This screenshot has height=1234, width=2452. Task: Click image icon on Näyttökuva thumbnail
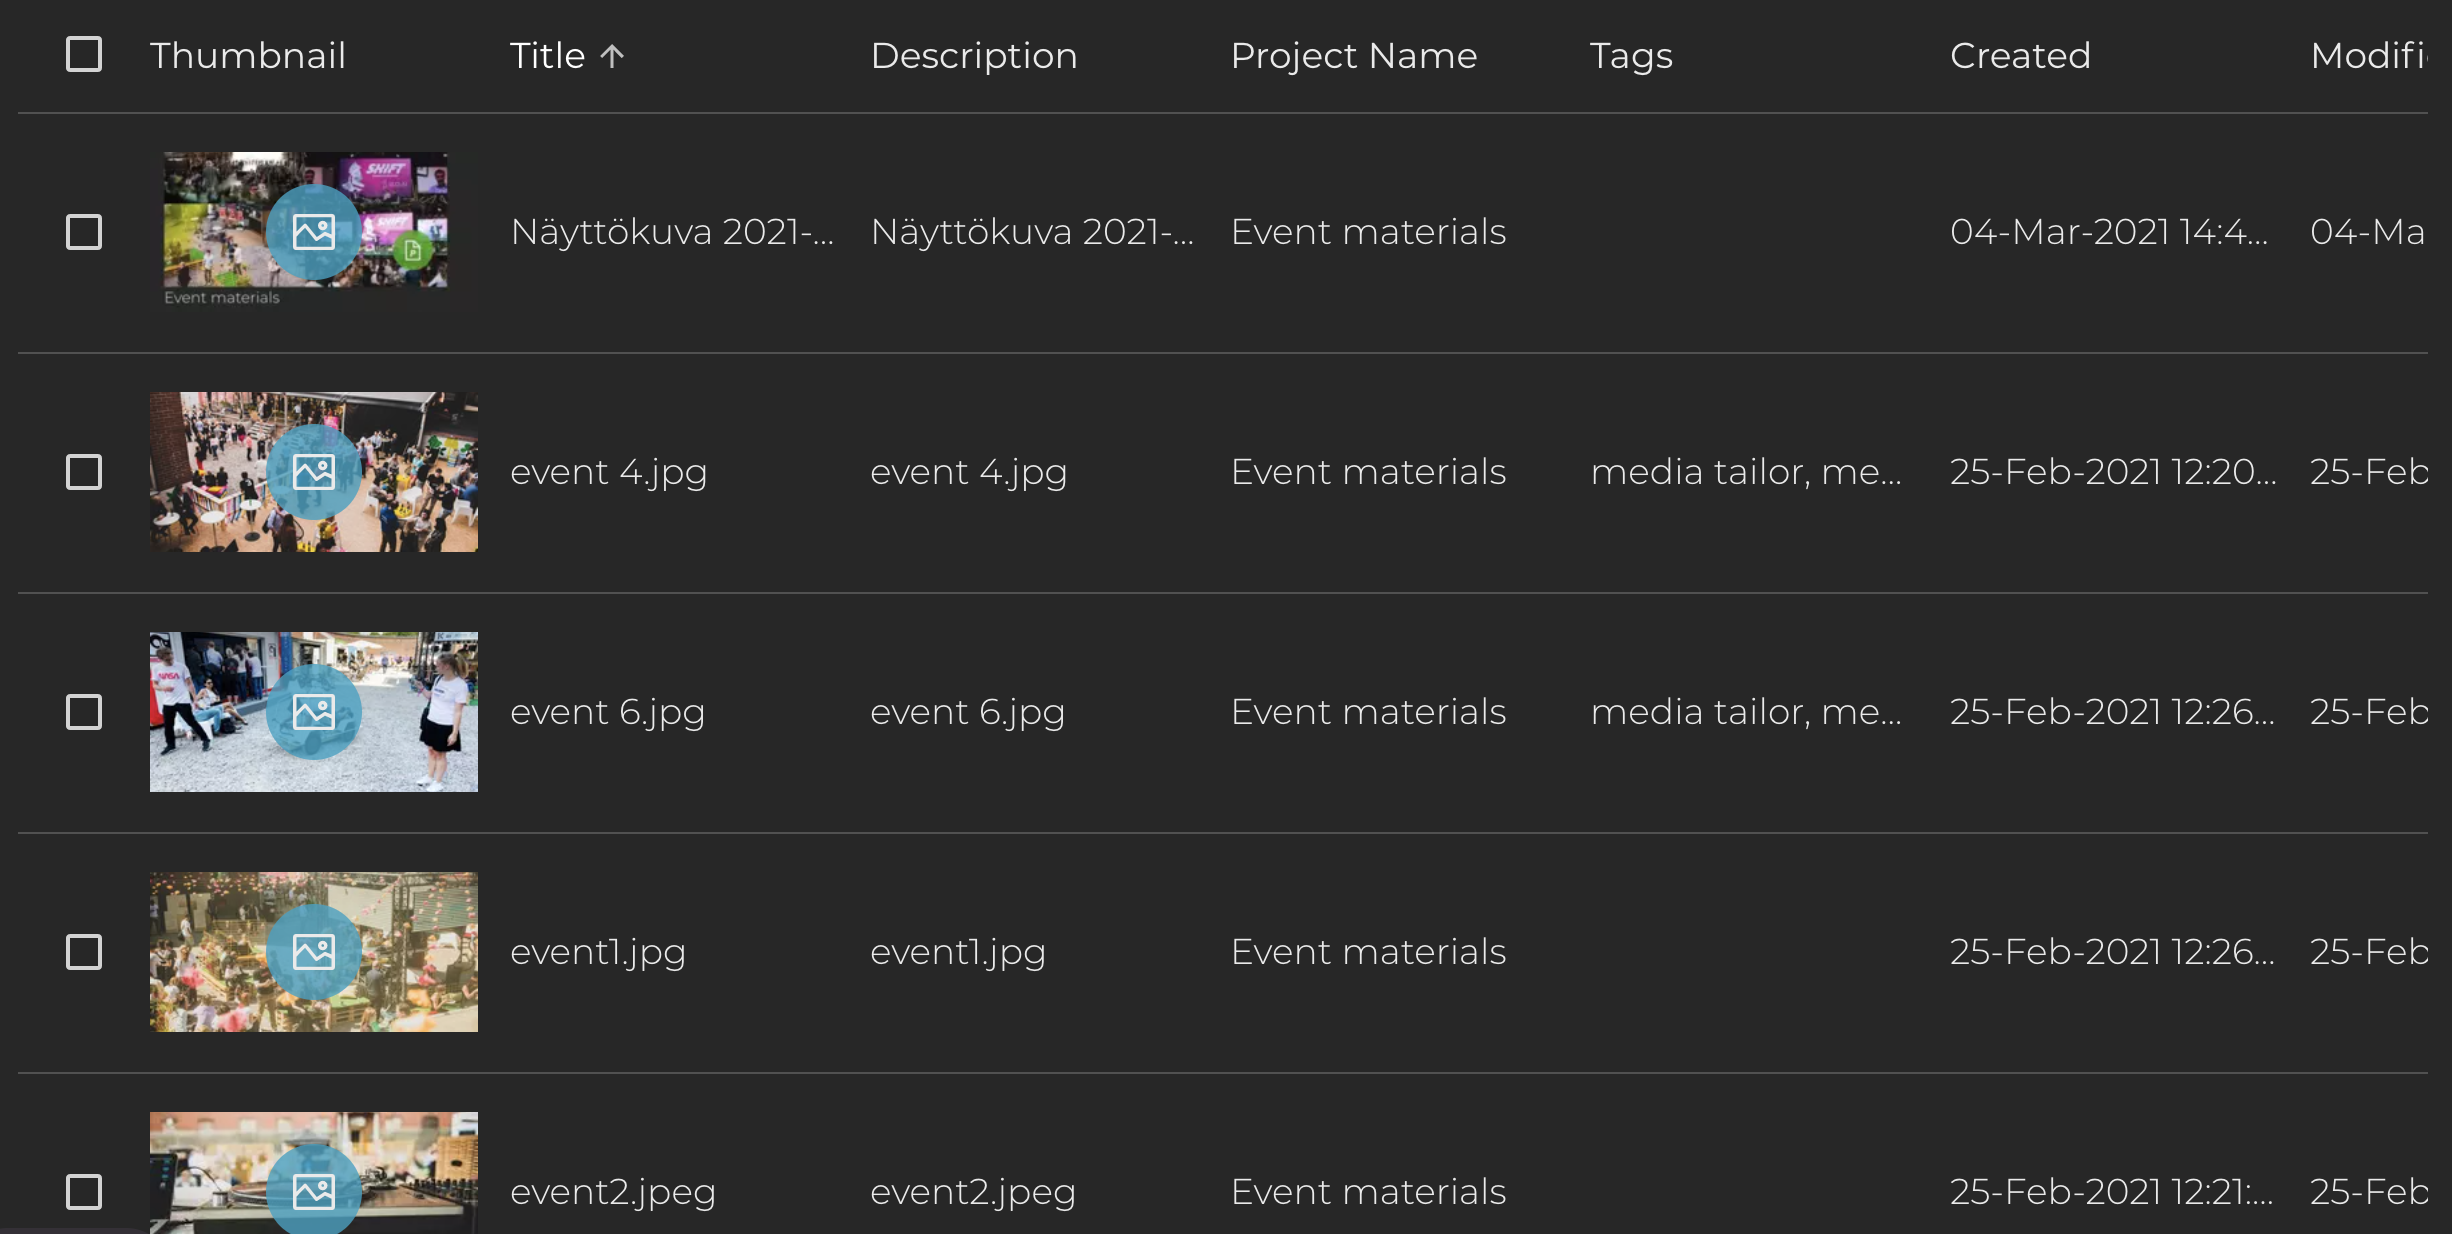point(313,232)
